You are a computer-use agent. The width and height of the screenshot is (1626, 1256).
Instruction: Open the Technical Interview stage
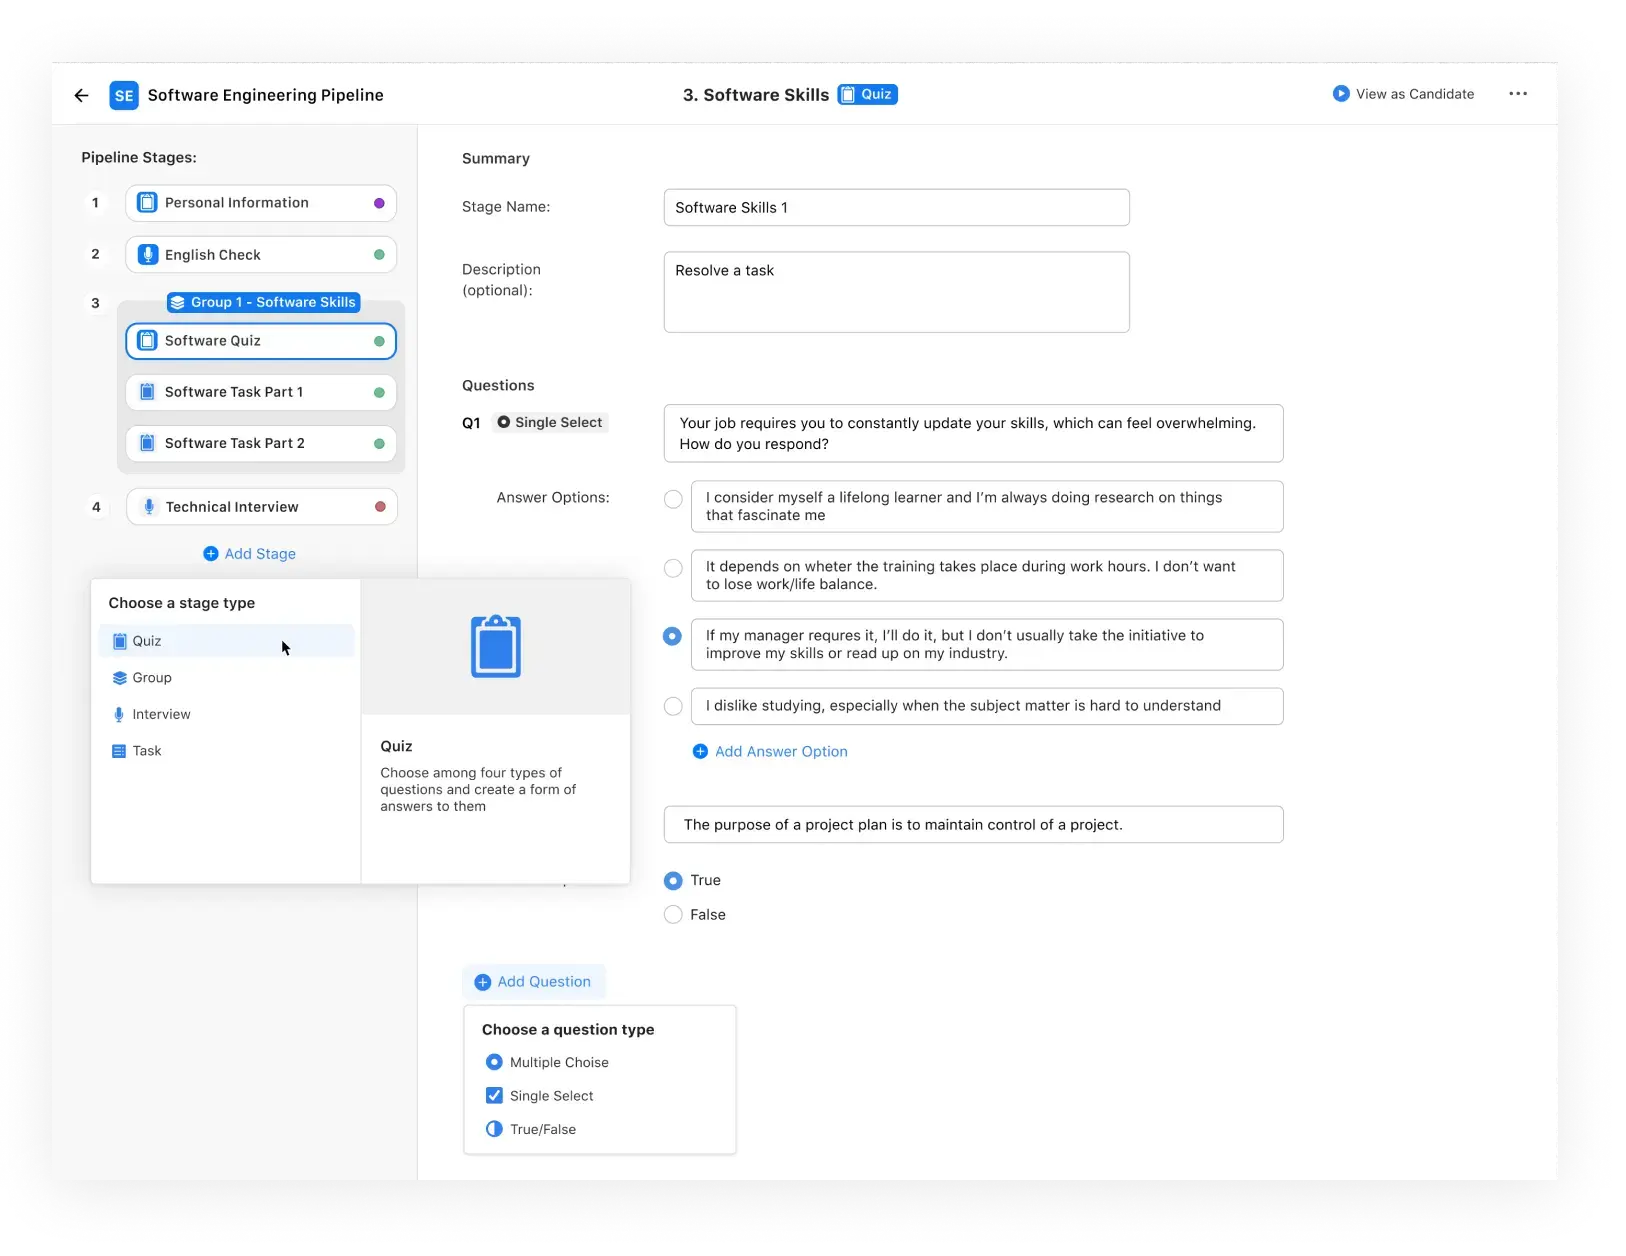pyautogui.click(x=262, y=507)
